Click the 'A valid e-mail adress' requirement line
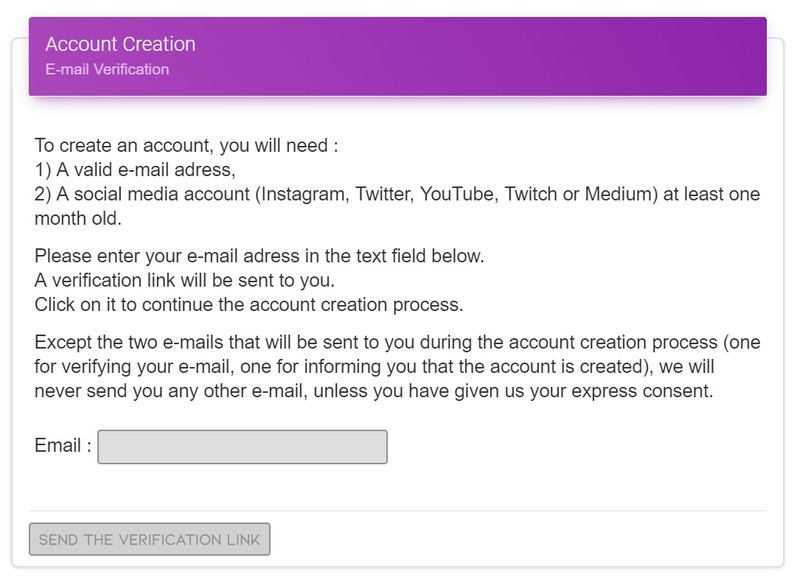 click(135, 170)
